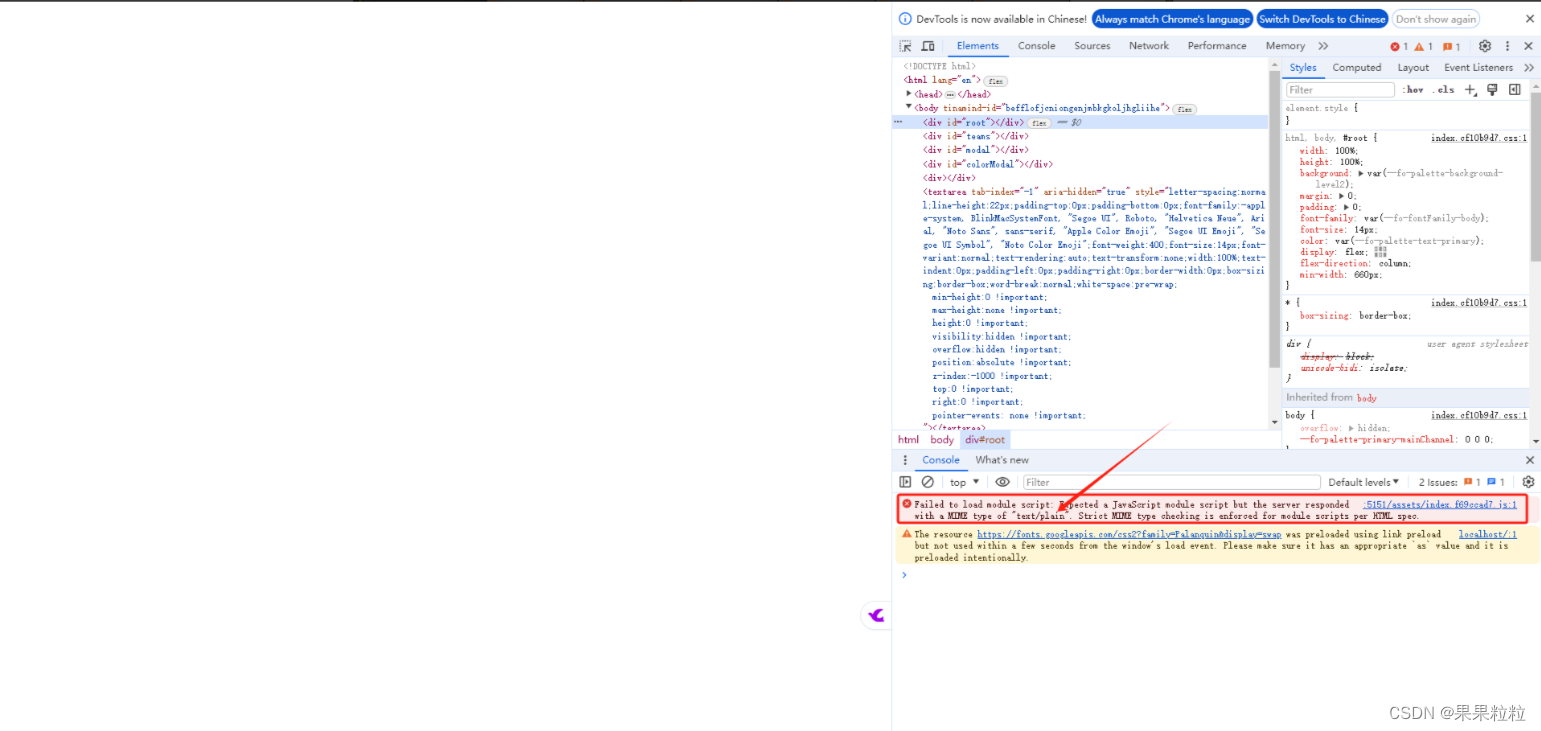Expand the head element node

pos(909,94)
